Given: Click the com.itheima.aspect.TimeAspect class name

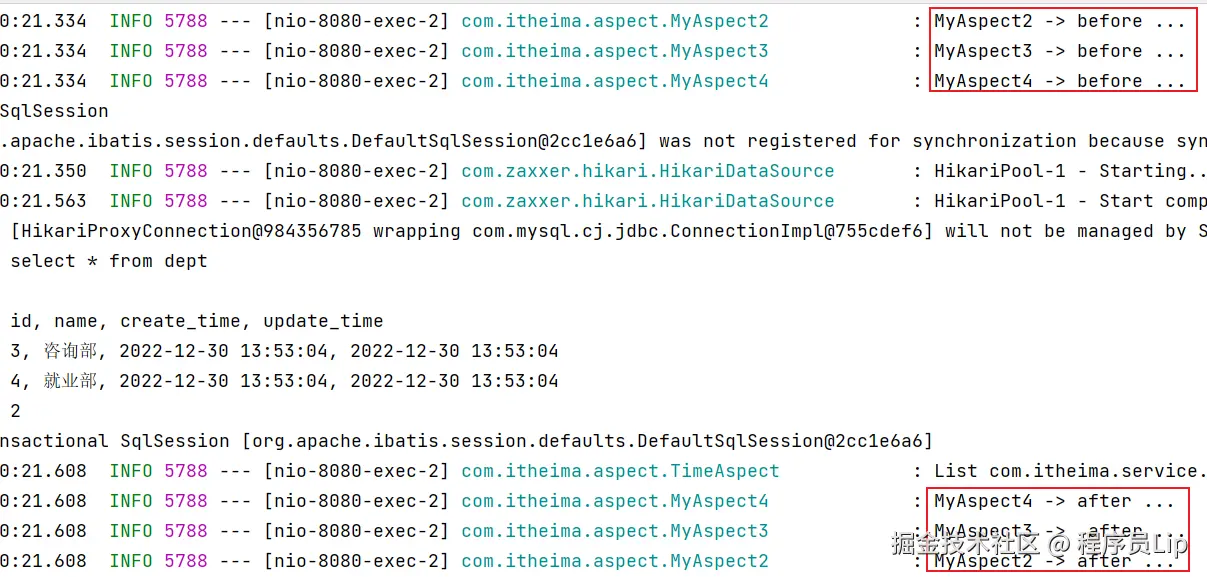Looking at the screenshot, I should click(x=620, y=471).
